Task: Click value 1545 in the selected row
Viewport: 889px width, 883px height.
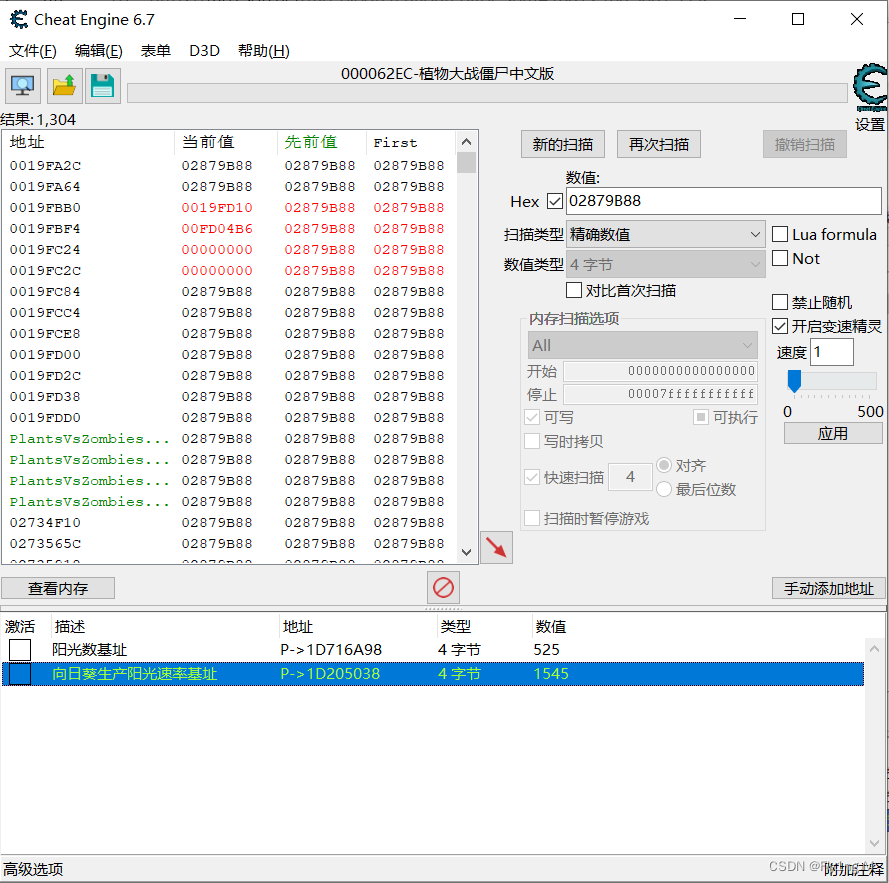Action: pyautogui.click(x=551, y=674)
